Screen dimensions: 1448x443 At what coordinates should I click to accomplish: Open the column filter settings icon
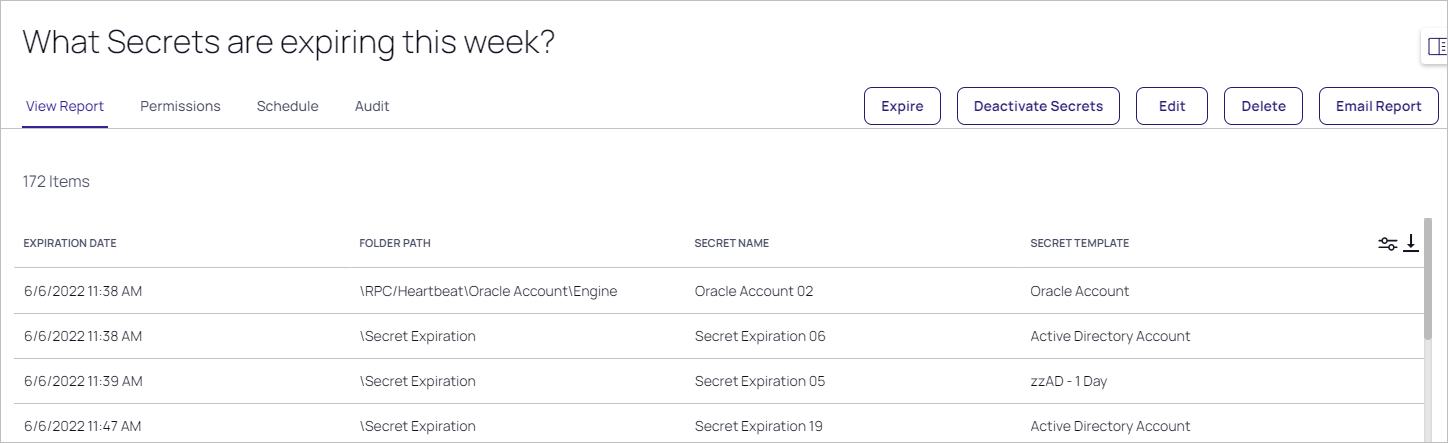pyautogui.click(x=1387, y=244)
